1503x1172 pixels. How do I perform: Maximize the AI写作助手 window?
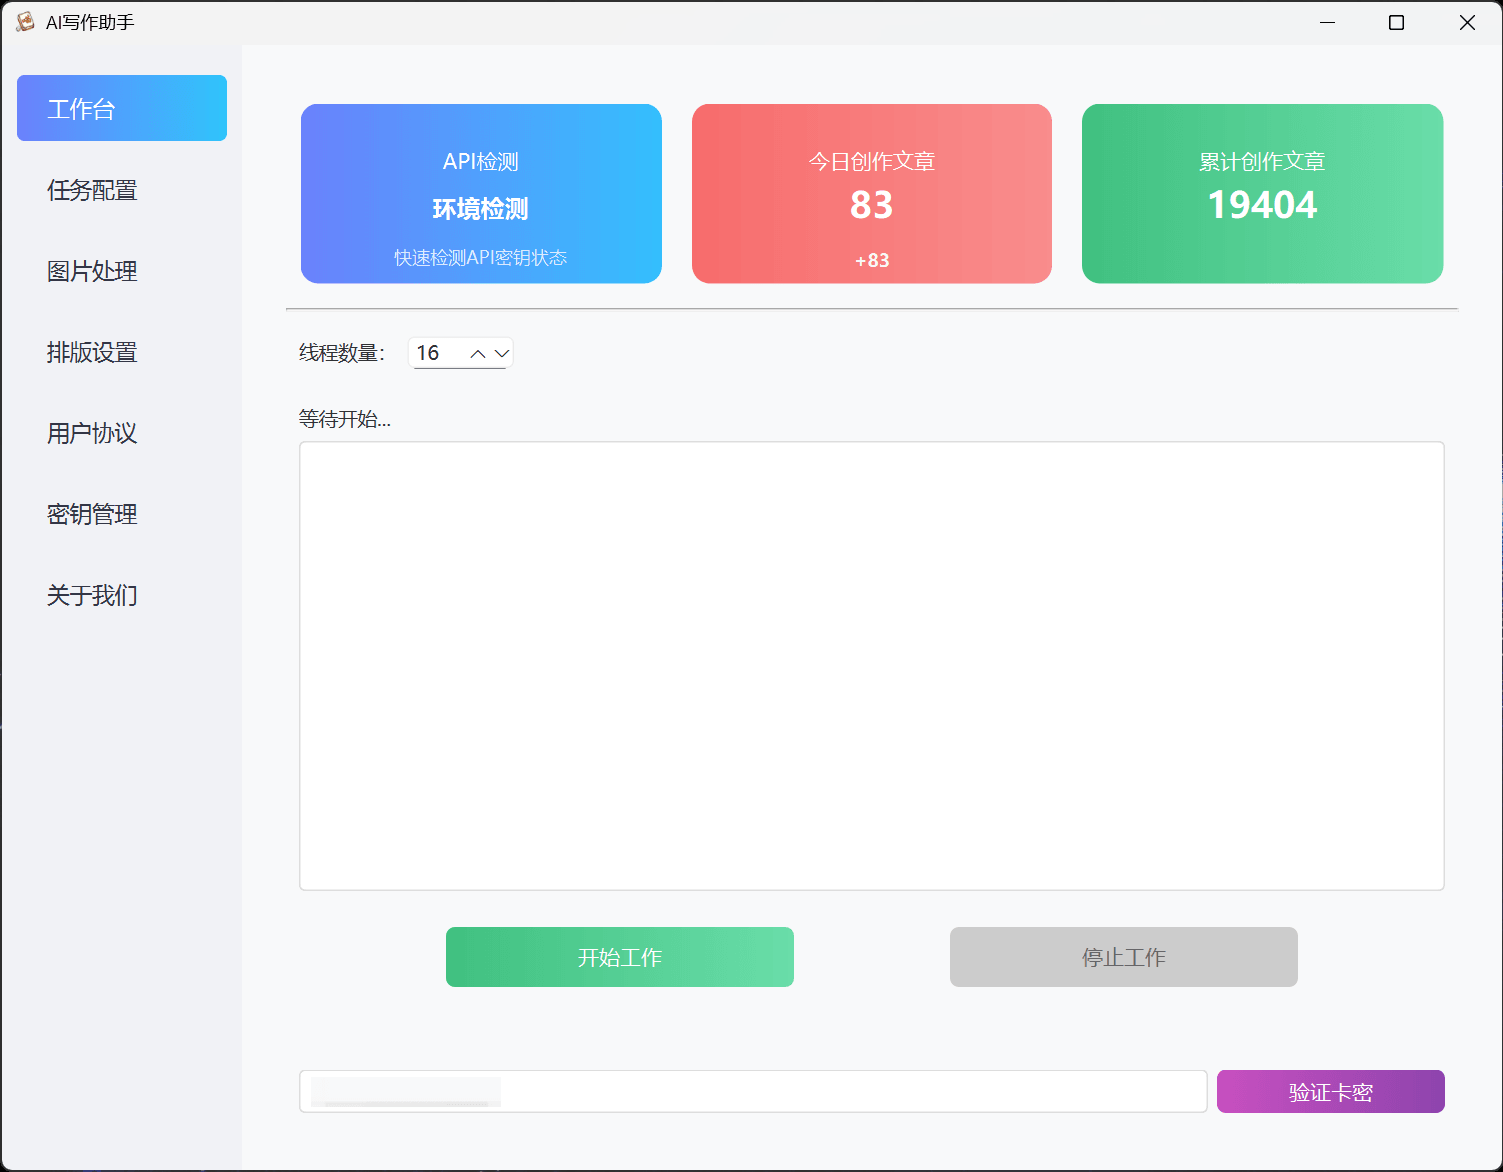coord(1396,22)
